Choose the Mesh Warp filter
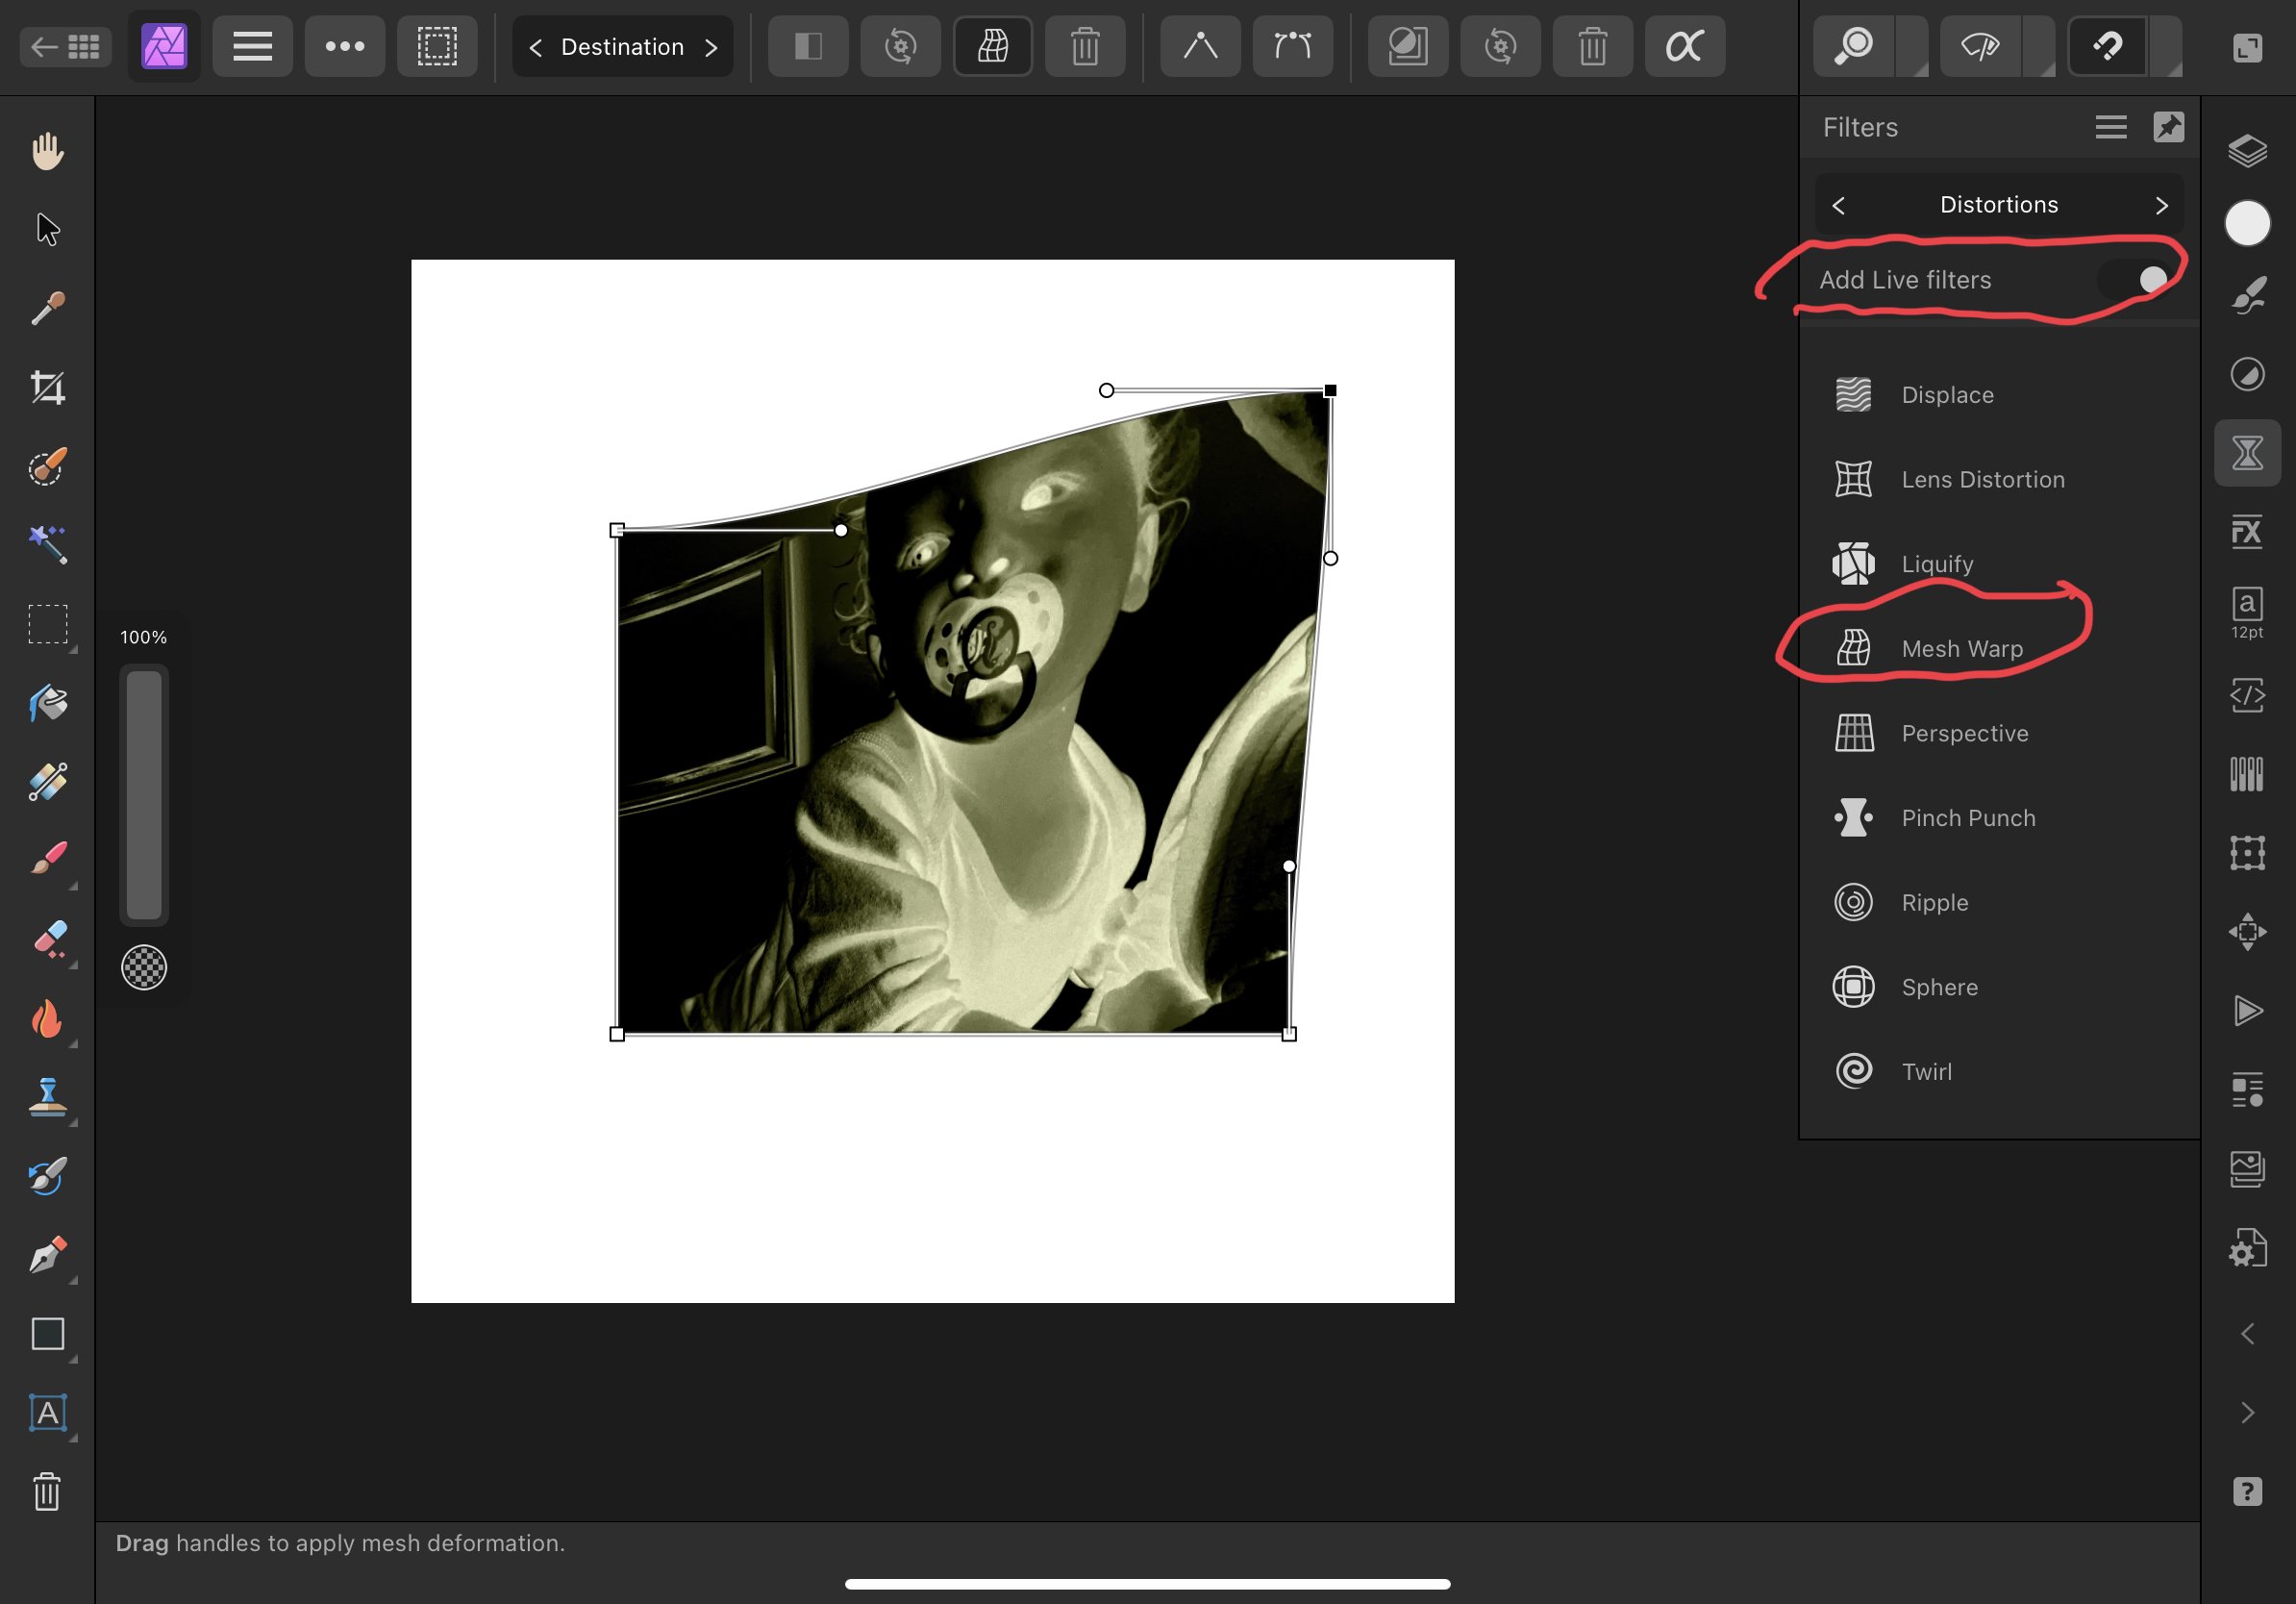 [1961, 649]
